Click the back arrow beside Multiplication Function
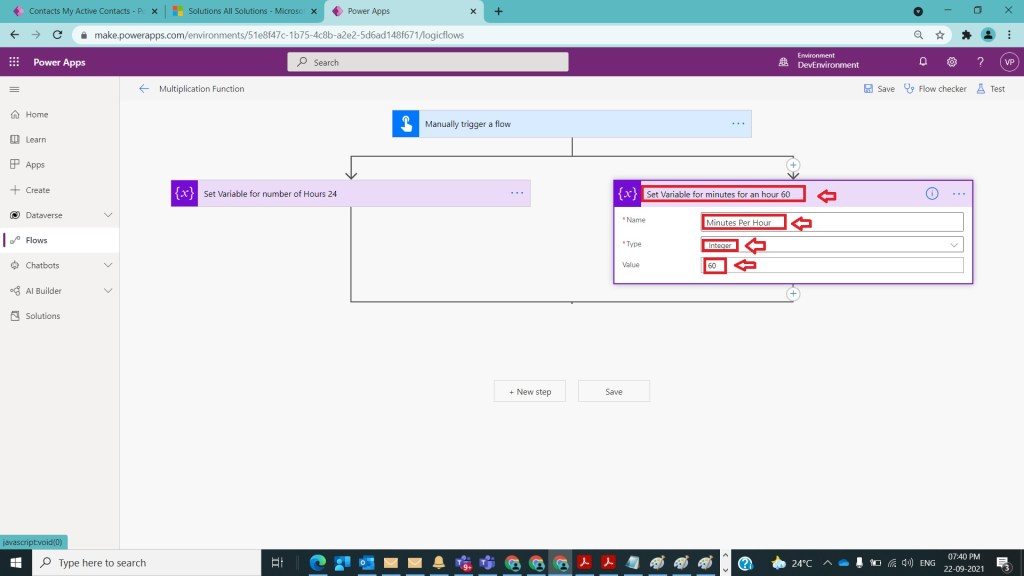Screen dimensions: 1024x576 pos(144,89)
